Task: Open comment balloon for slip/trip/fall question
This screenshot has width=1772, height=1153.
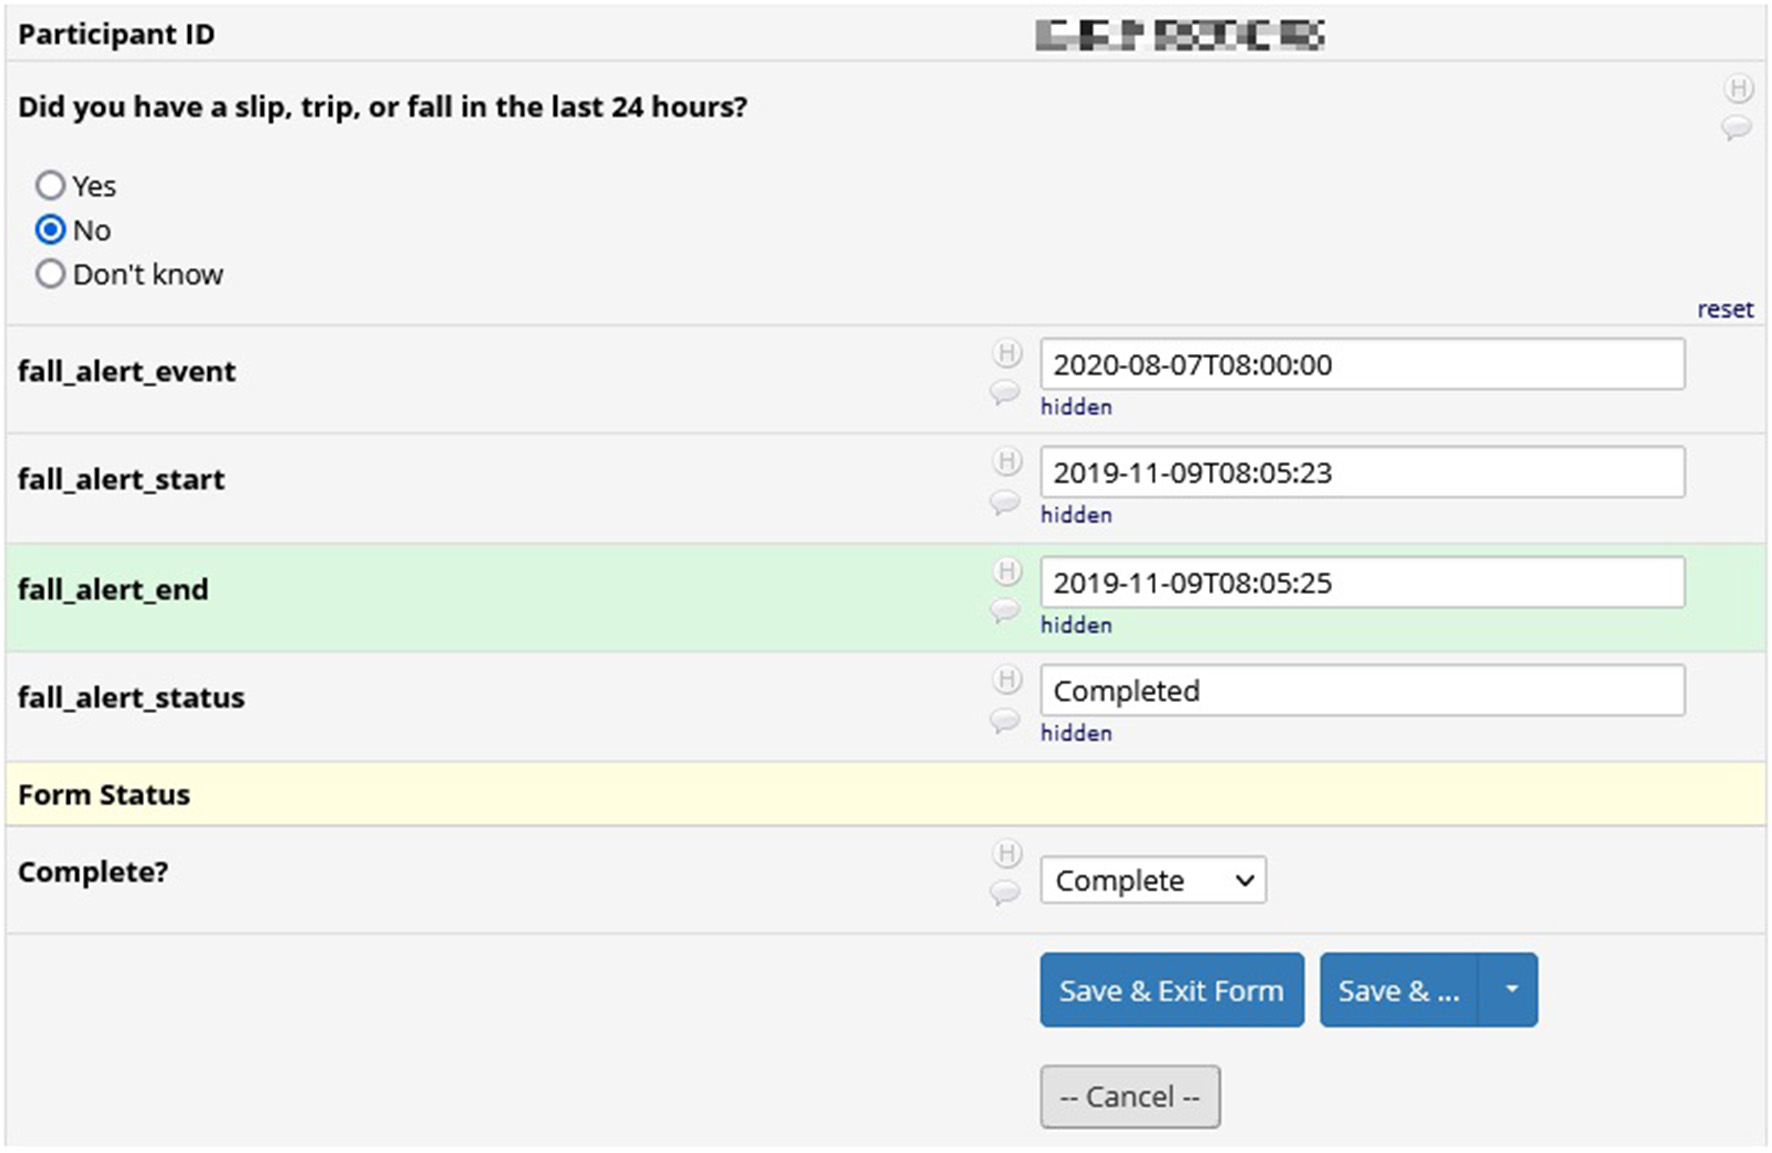Action: [1737, 127]
